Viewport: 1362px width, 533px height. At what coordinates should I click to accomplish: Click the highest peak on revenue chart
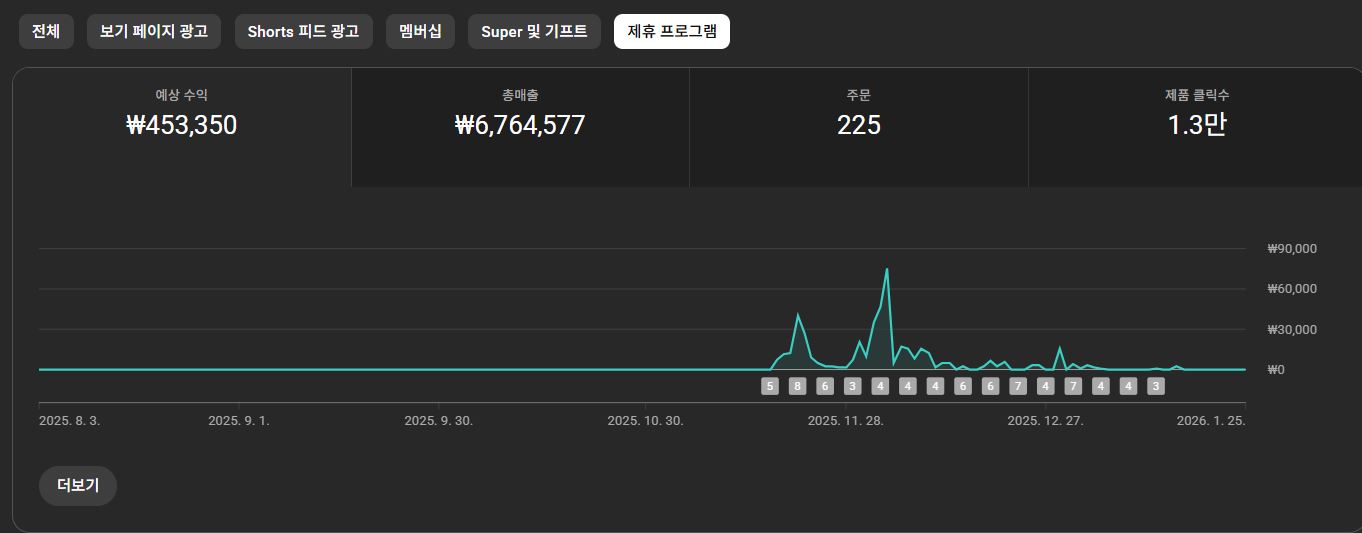click(x=887, y=269)
